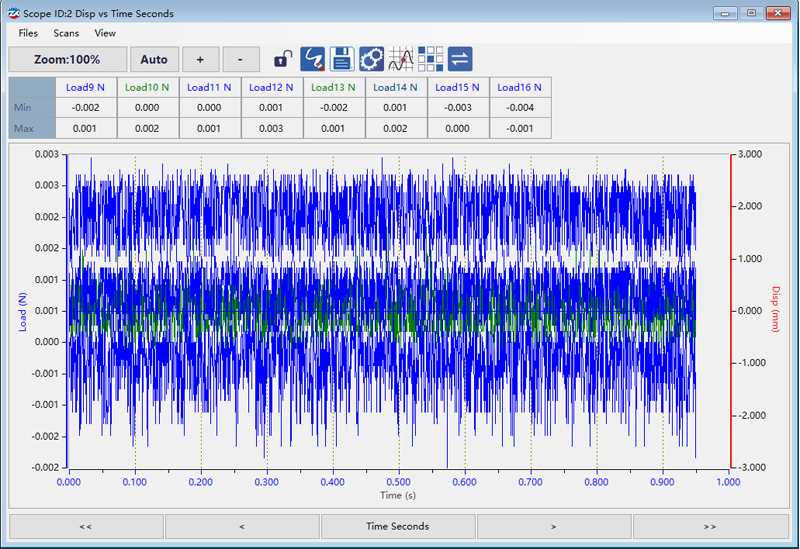Toggle the Load10 N channel header
The image size is (800, 549).
tap(147, 87)
